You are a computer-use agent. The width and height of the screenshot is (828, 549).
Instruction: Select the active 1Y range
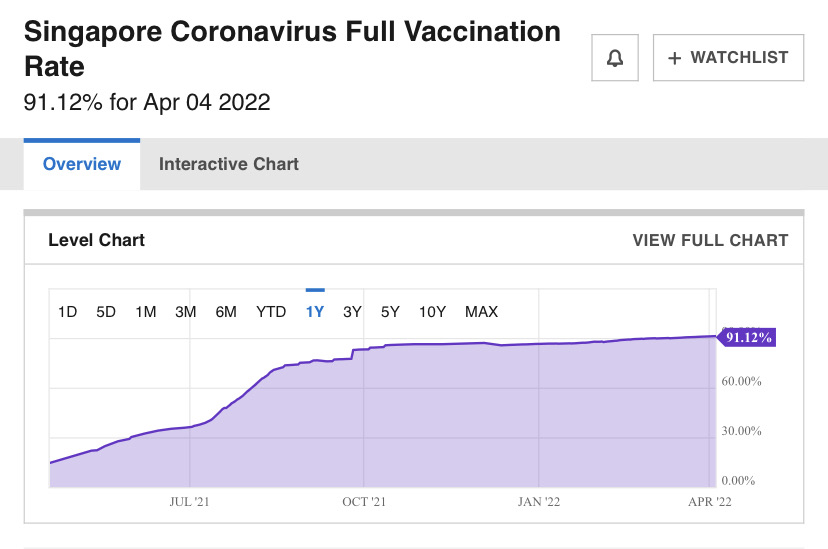(x=315, y=312)
